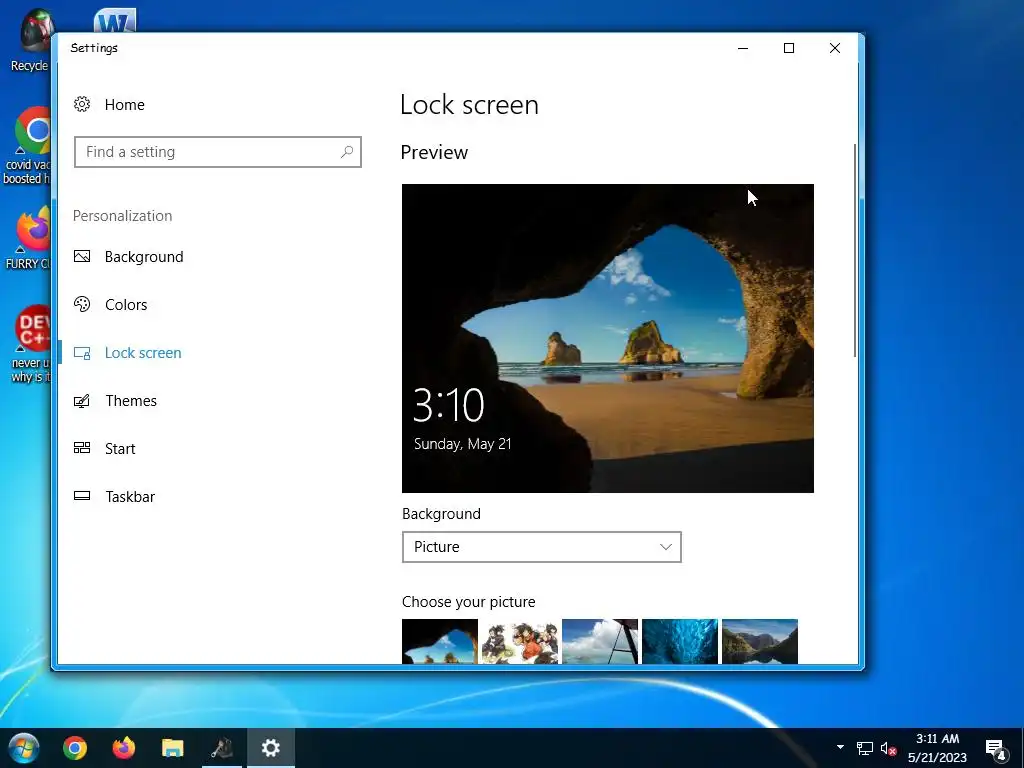Select the Word desktop icon behind Settings
Viewport: 1024px width, 768px height.
point(115,20)
